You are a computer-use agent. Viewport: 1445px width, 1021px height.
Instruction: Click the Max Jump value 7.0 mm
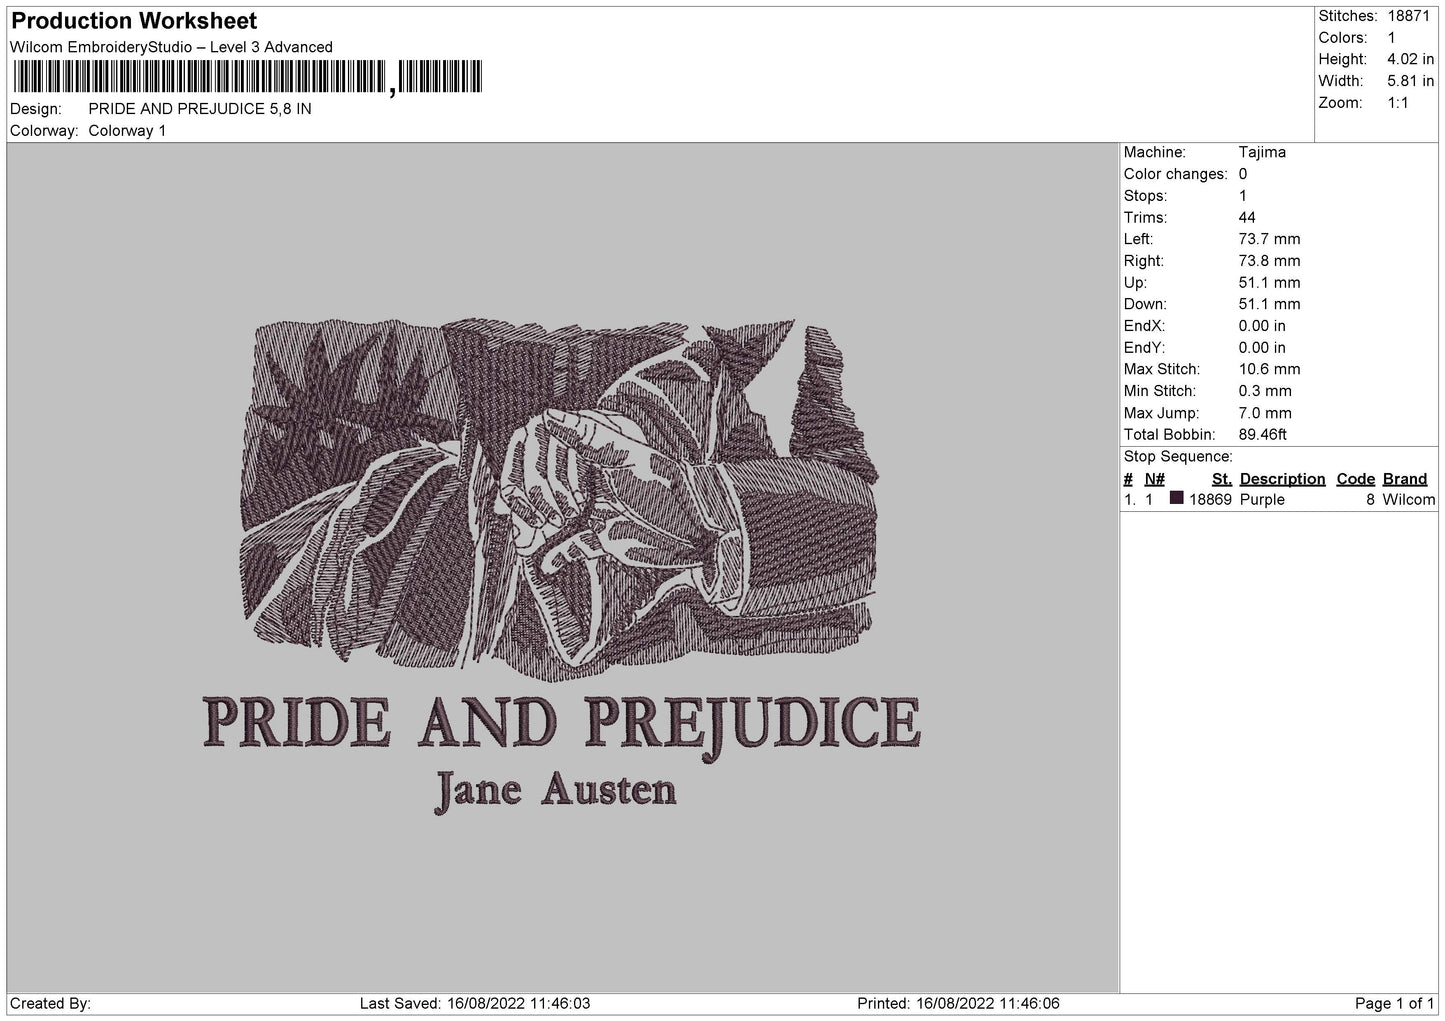1265,413
